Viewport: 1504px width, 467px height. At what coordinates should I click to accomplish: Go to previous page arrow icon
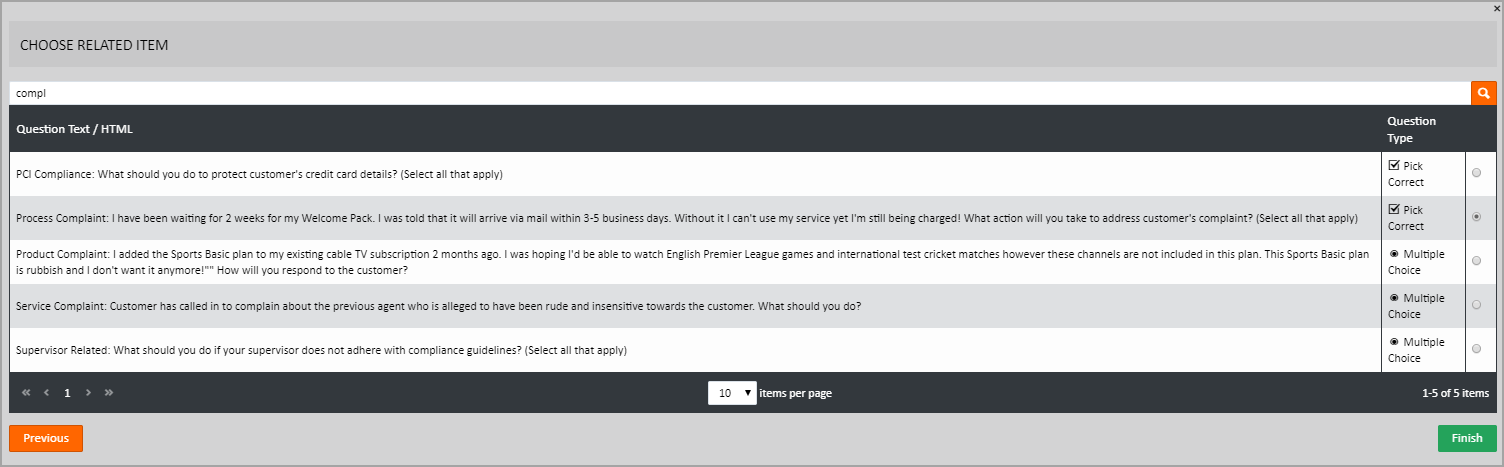[46, 393]
